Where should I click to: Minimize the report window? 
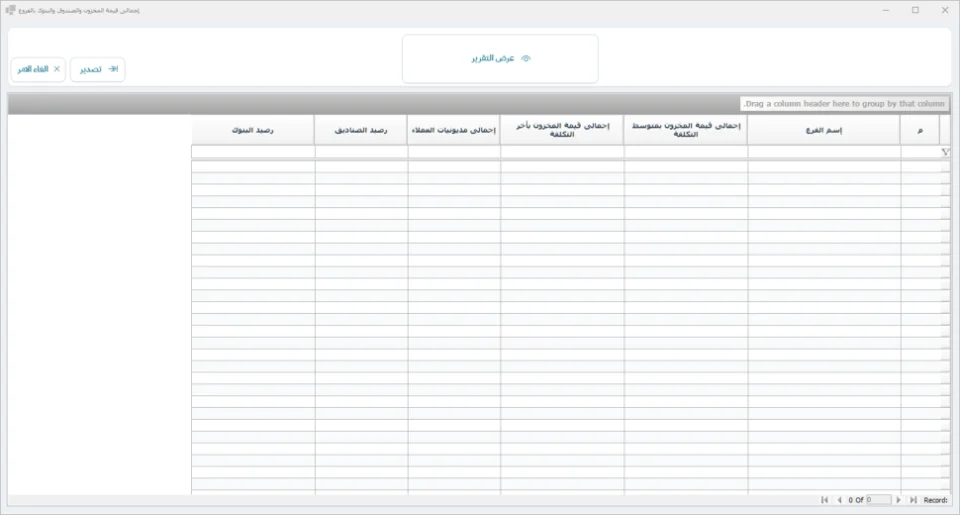click(x=885, y=10)
